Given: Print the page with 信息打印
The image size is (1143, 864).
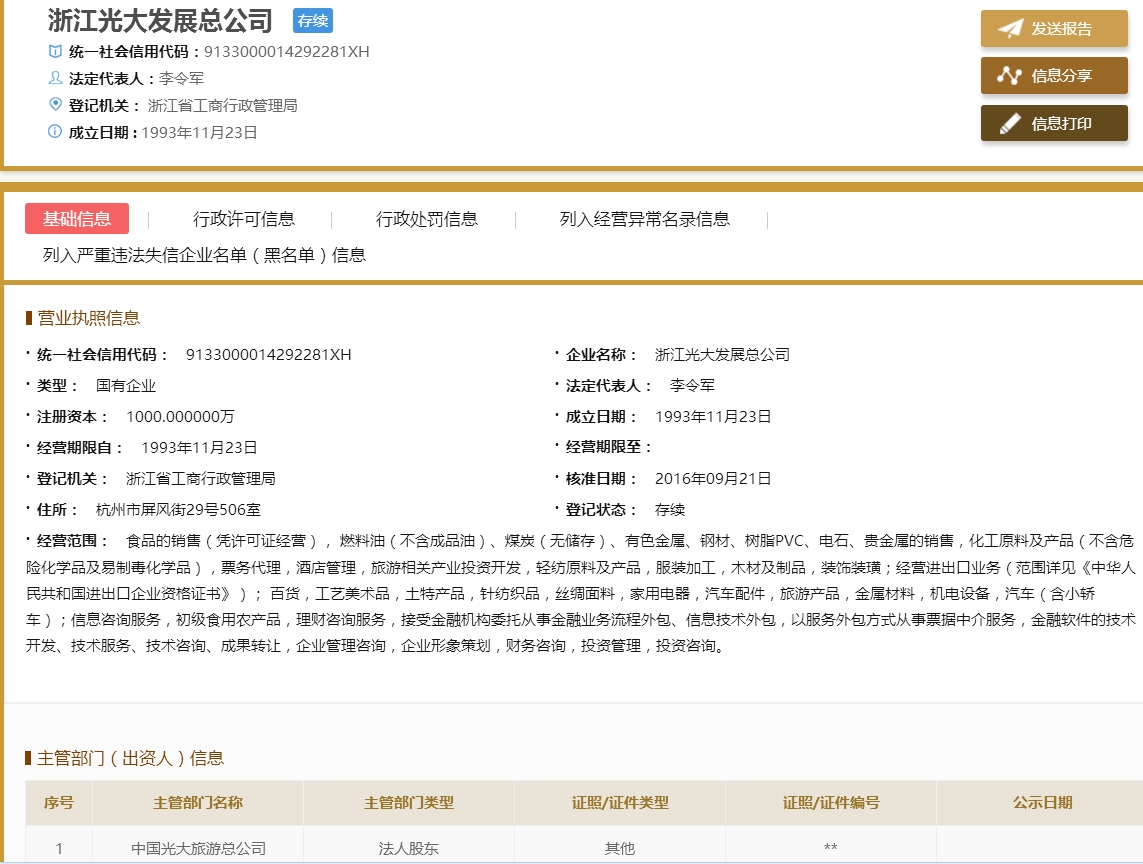Looking at the screenshot, I should click(x=1054, y=123).
